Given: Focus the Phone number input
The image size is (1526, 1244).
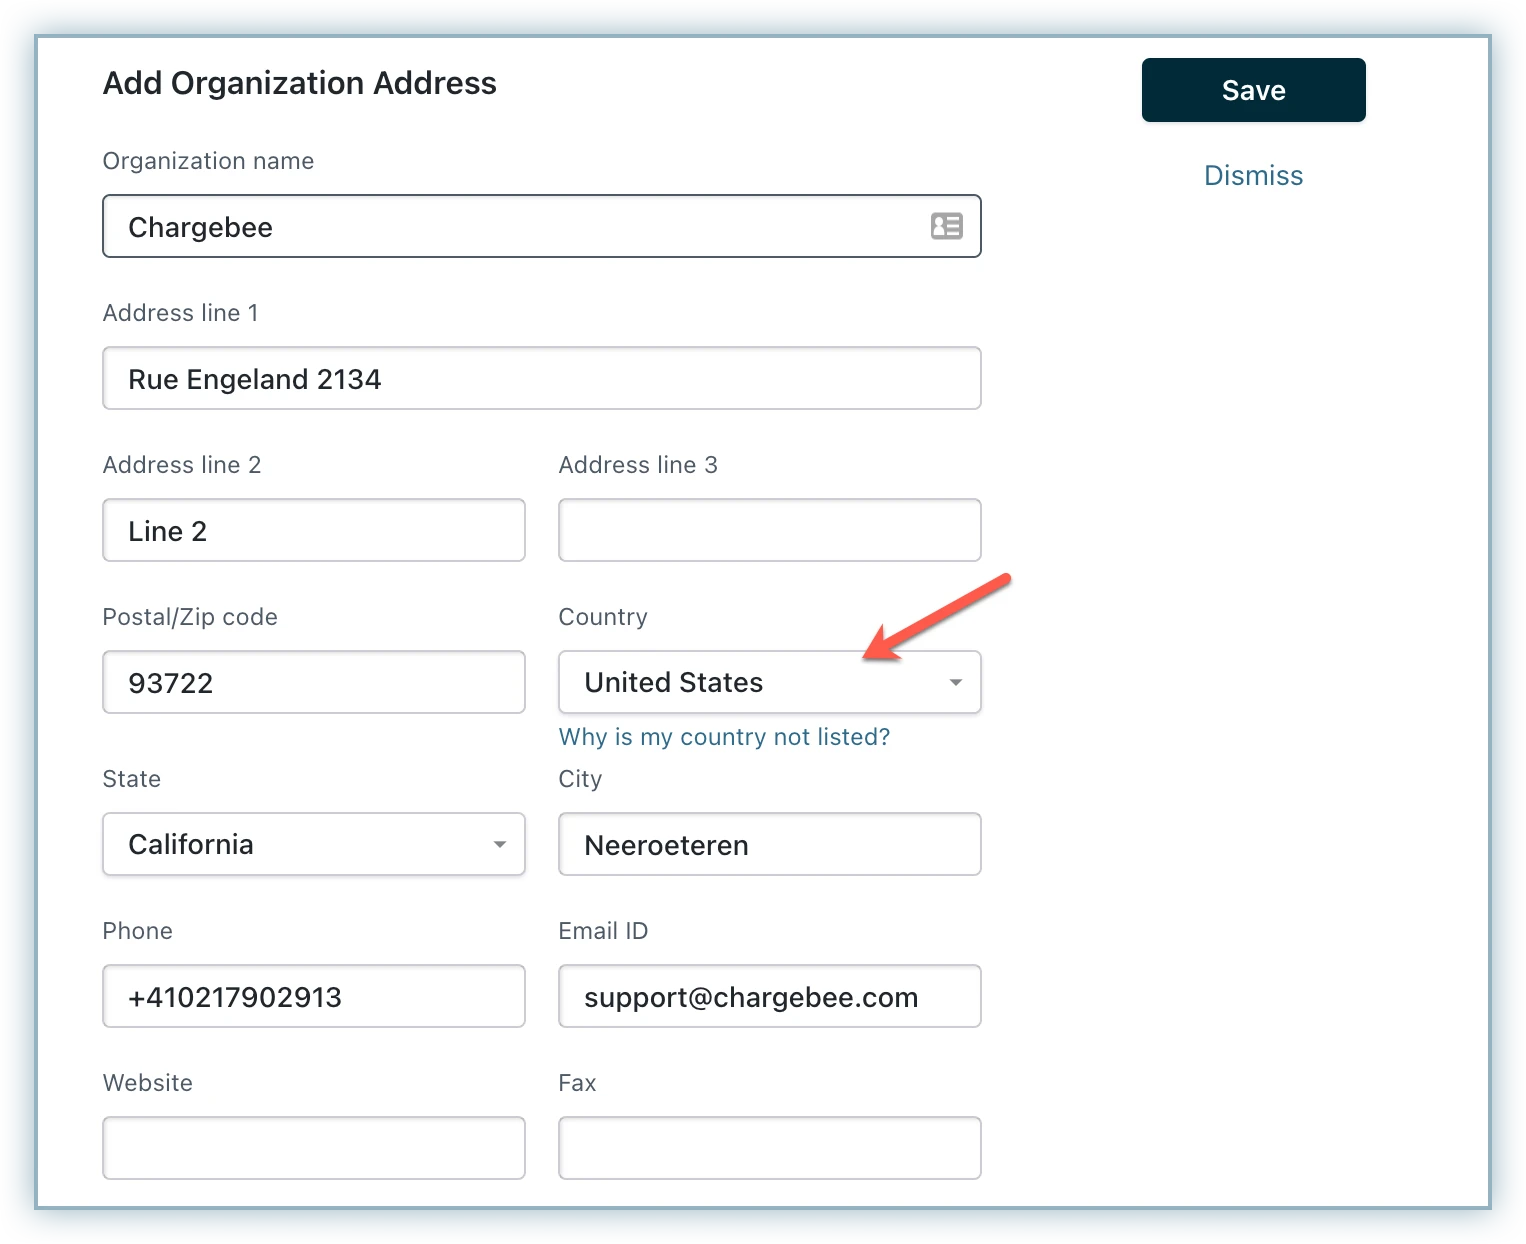Looking at the screenshot, I should click(x=313, y=996).
